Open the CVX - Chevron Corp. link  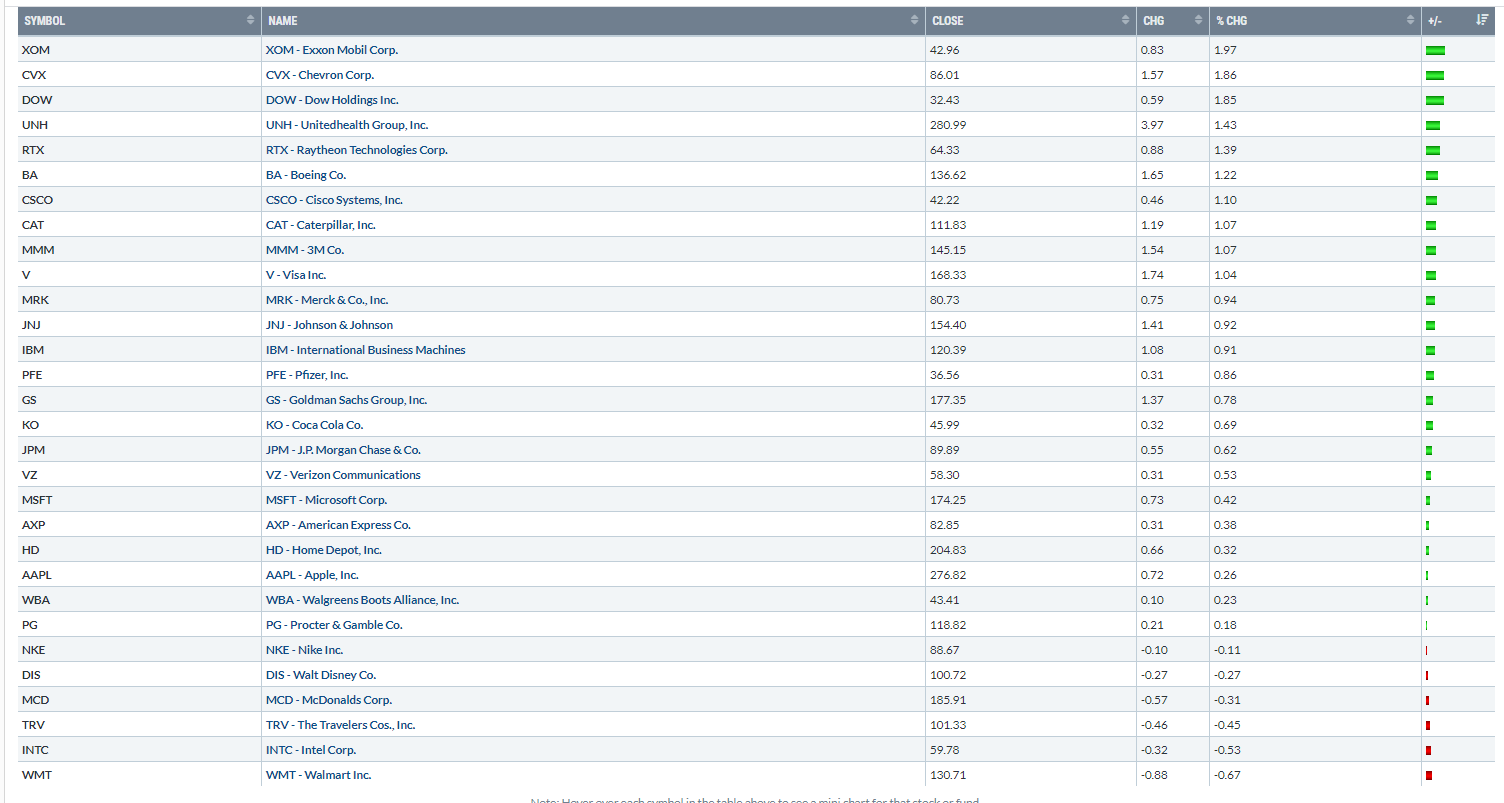(320, 75)
